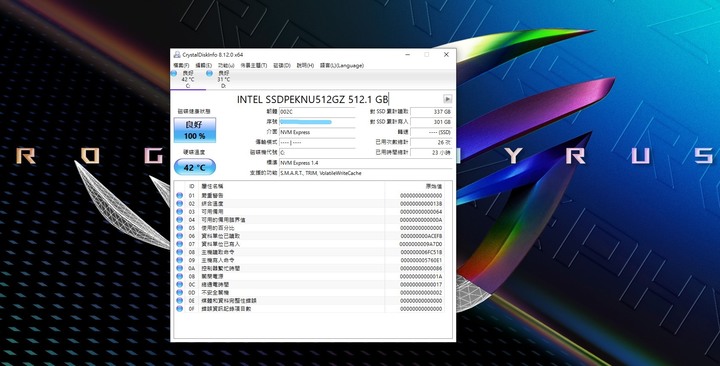Click the interface field NVM Express
This screenshot has height=366, width=720.
(x=317, y=132)
